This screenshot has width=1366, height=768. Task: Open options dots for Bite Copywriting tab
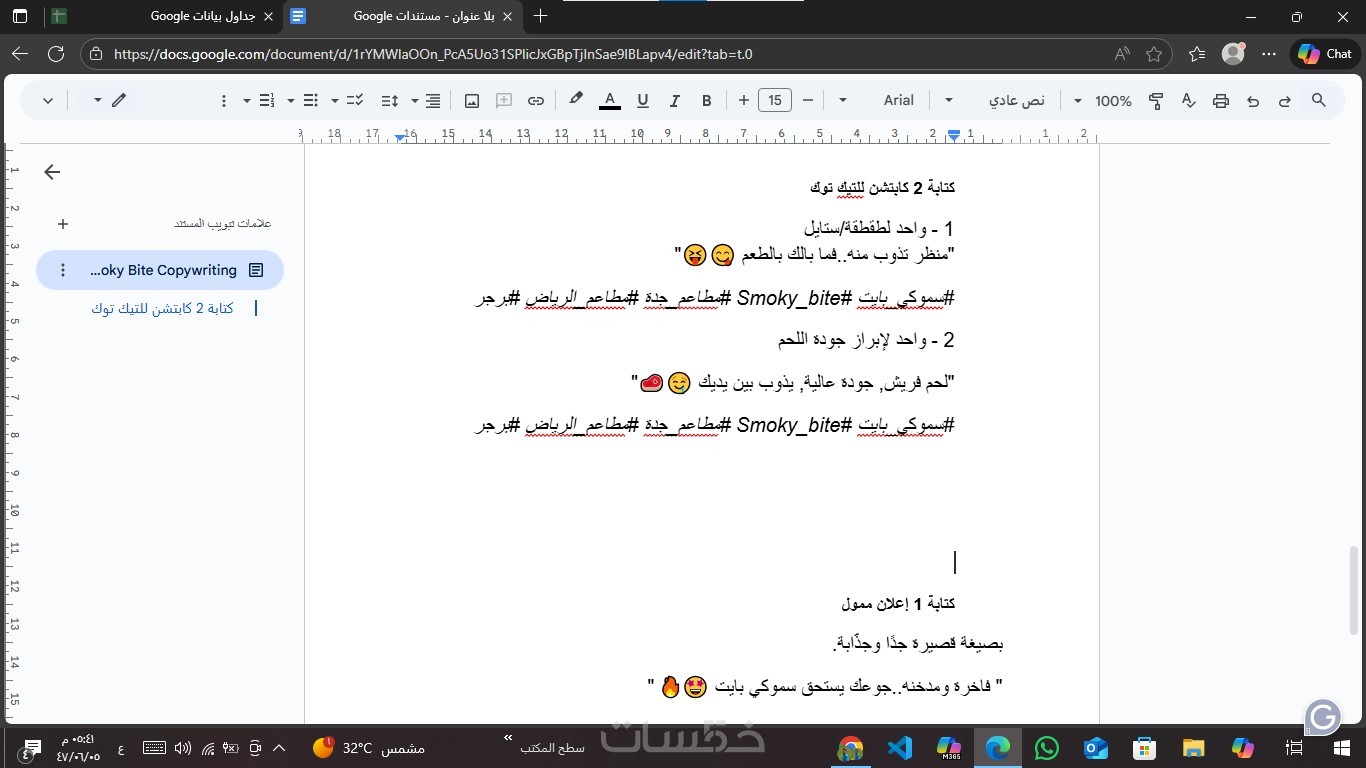[x=63, y=270]
